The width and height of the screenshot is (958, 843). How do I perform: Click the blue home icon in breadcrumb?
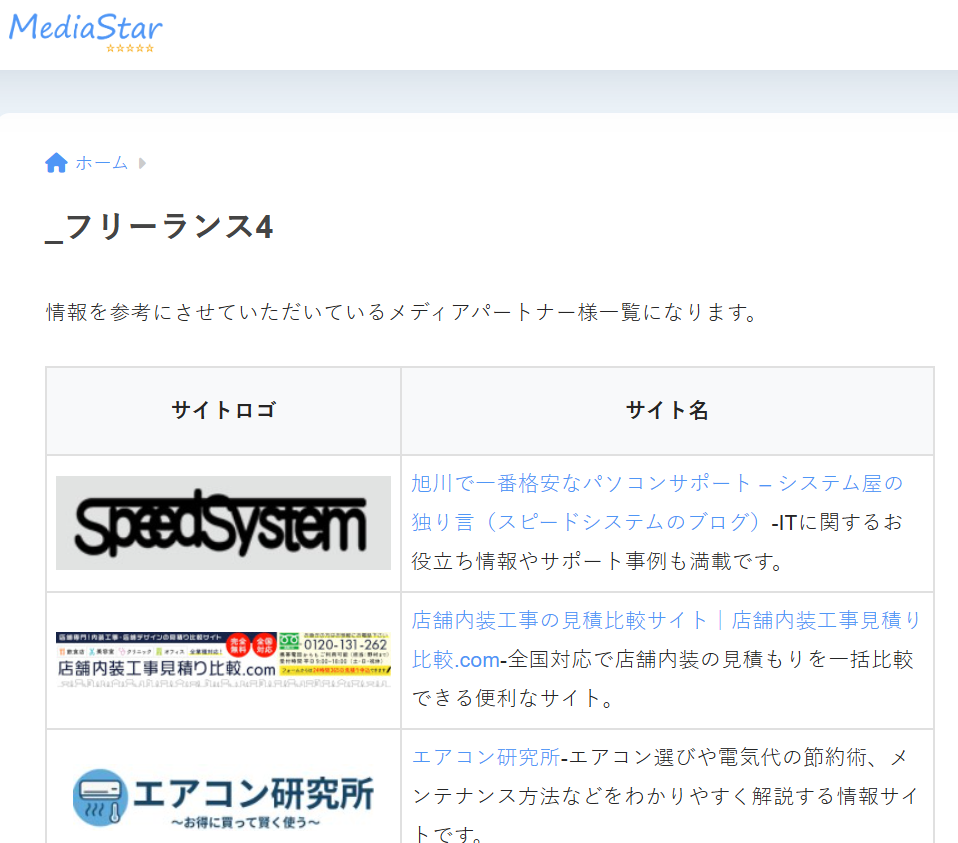point(56,162)
